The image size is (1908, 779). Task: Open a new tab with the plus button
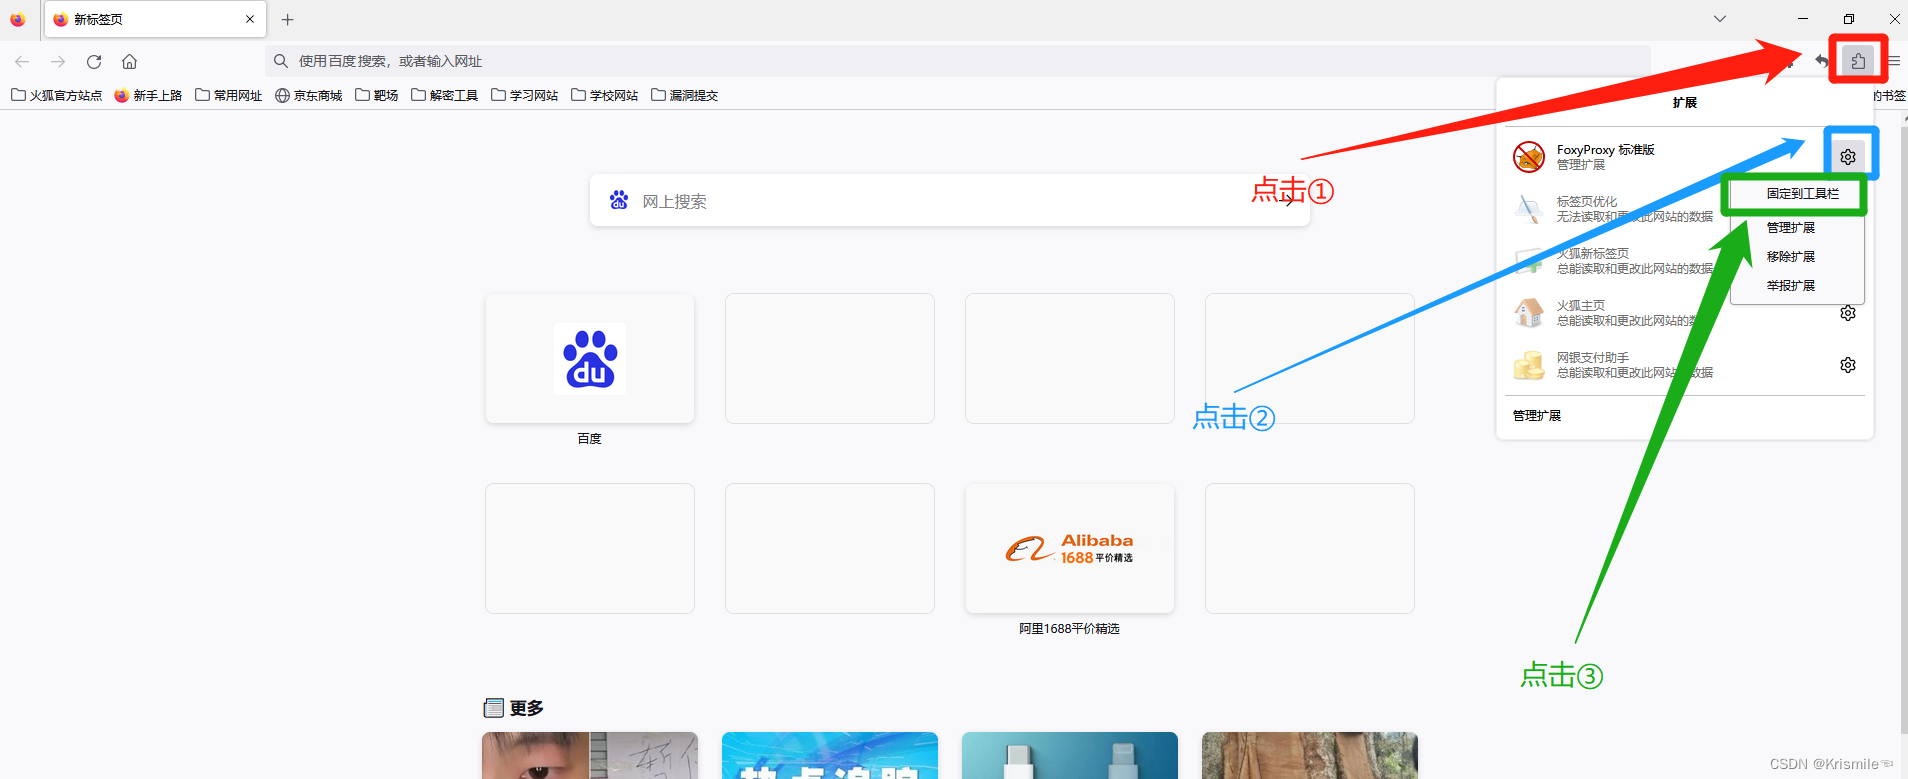pyautogui.click(x=288, y=19)
